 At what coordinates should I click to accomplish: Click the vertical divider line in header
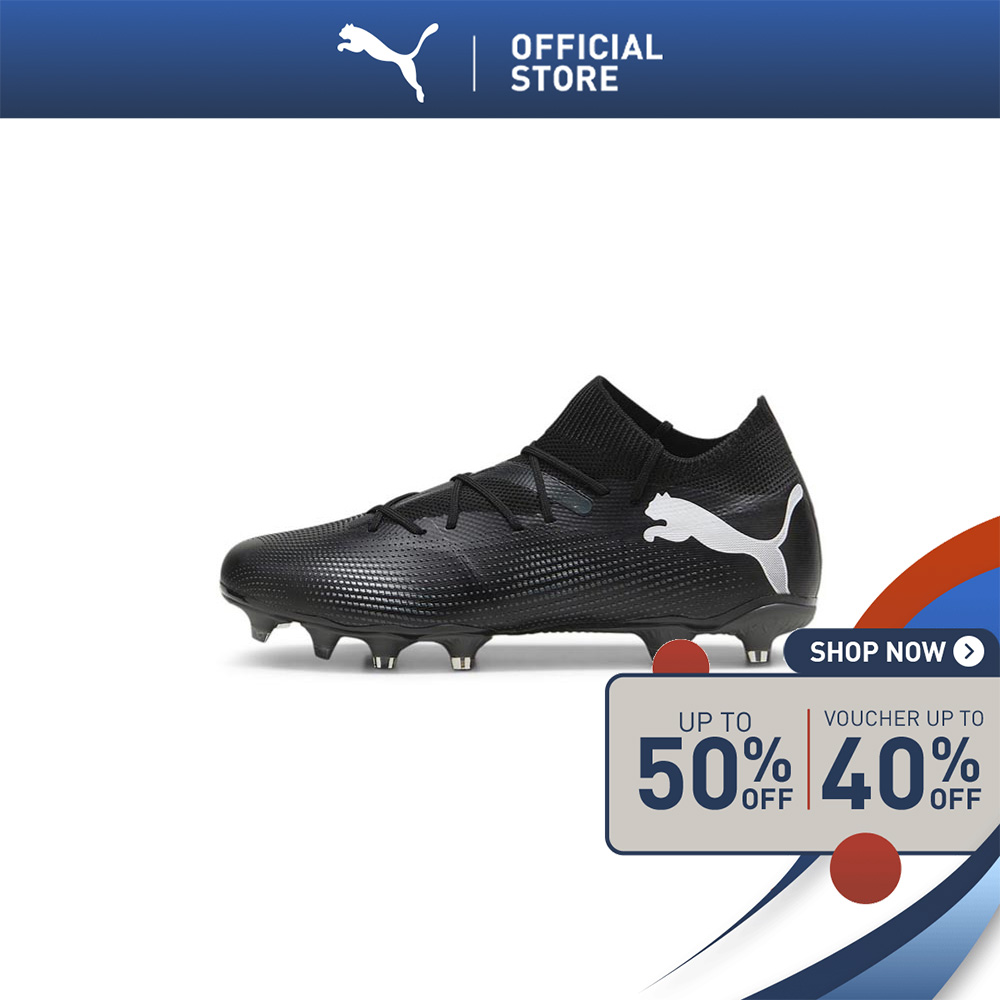pos(474,63)
